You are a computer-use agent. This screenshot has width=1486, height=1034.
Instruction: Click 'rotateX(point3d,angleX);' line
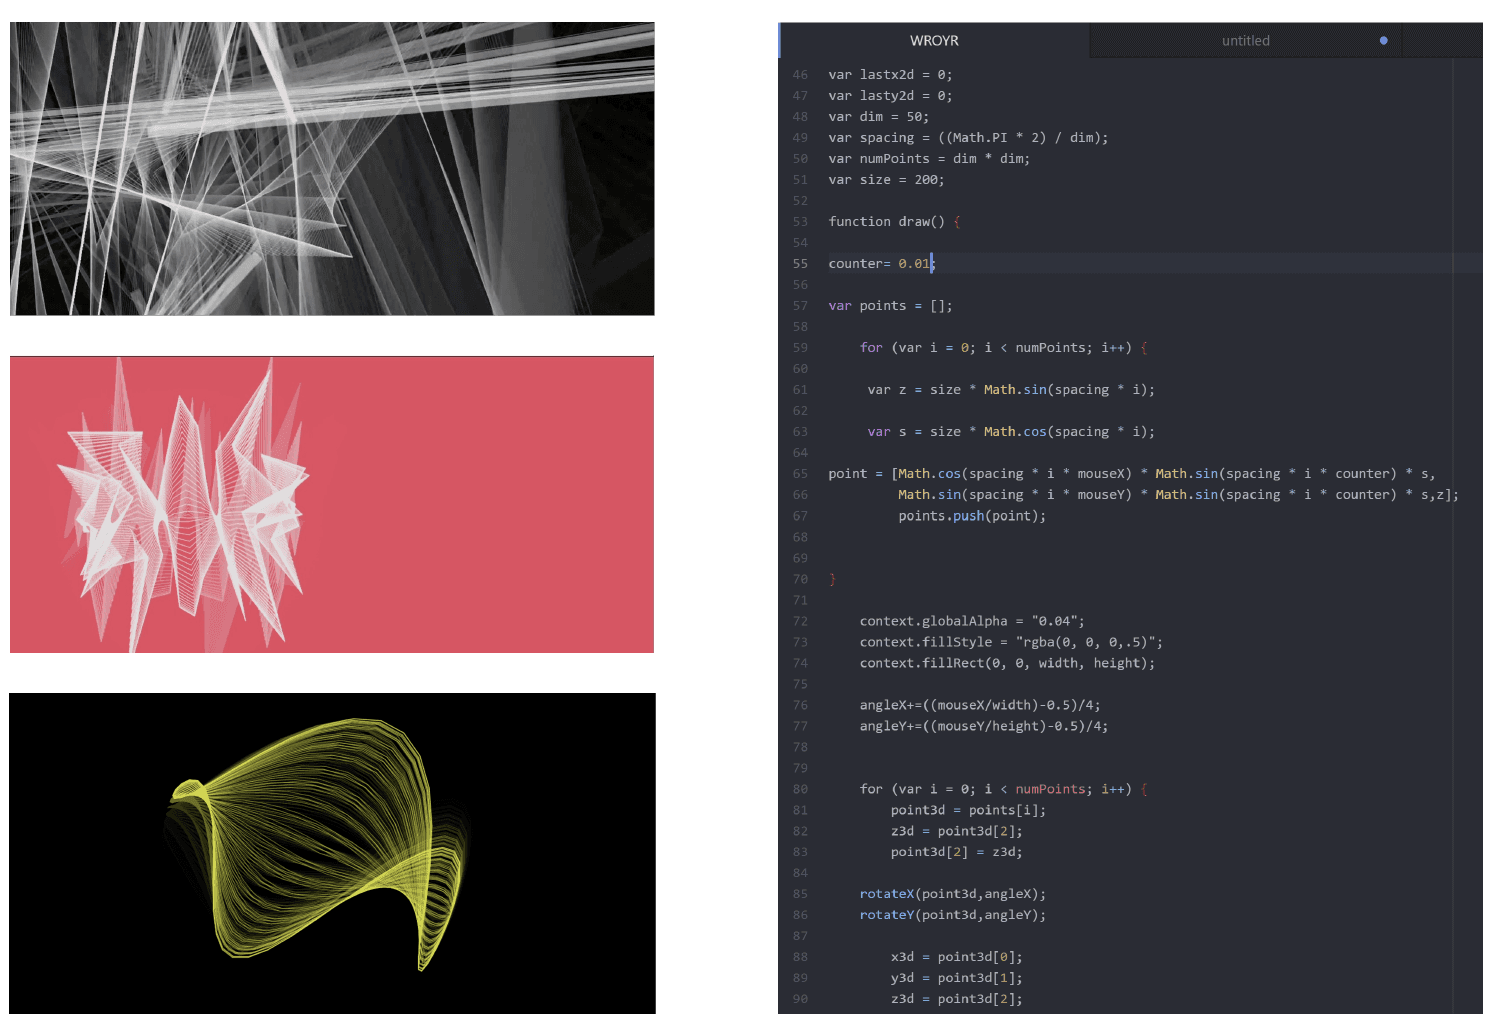point(953,894)
